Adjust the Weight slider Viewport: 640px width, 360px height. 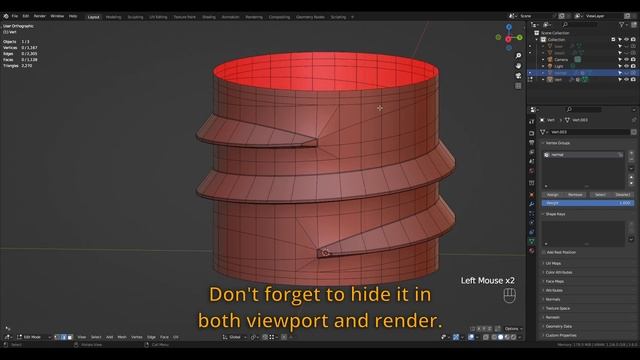coord(588,203)
